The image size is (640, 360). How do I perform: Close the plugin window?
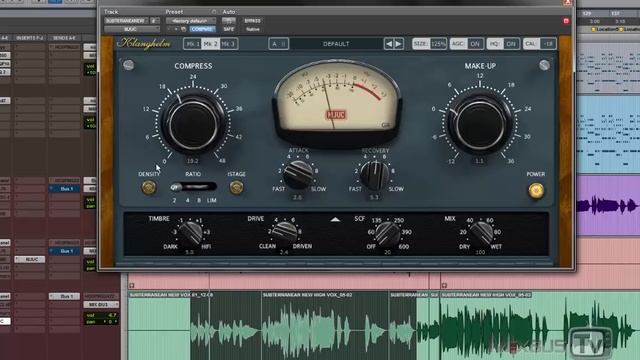point(567,3)
